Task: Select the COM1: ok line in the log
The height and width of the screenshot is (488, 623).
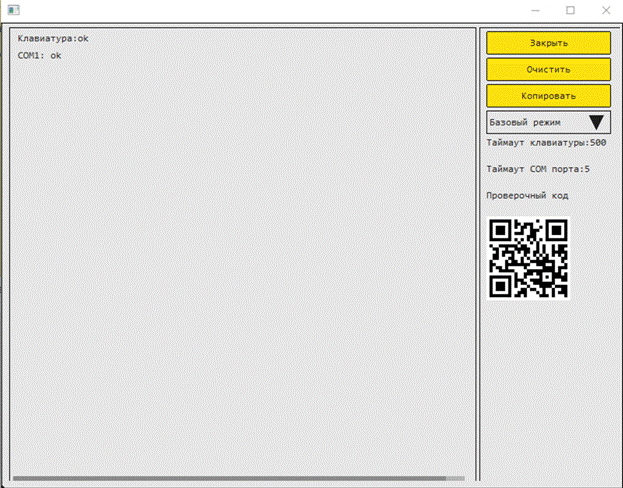Action: point(40,56)
